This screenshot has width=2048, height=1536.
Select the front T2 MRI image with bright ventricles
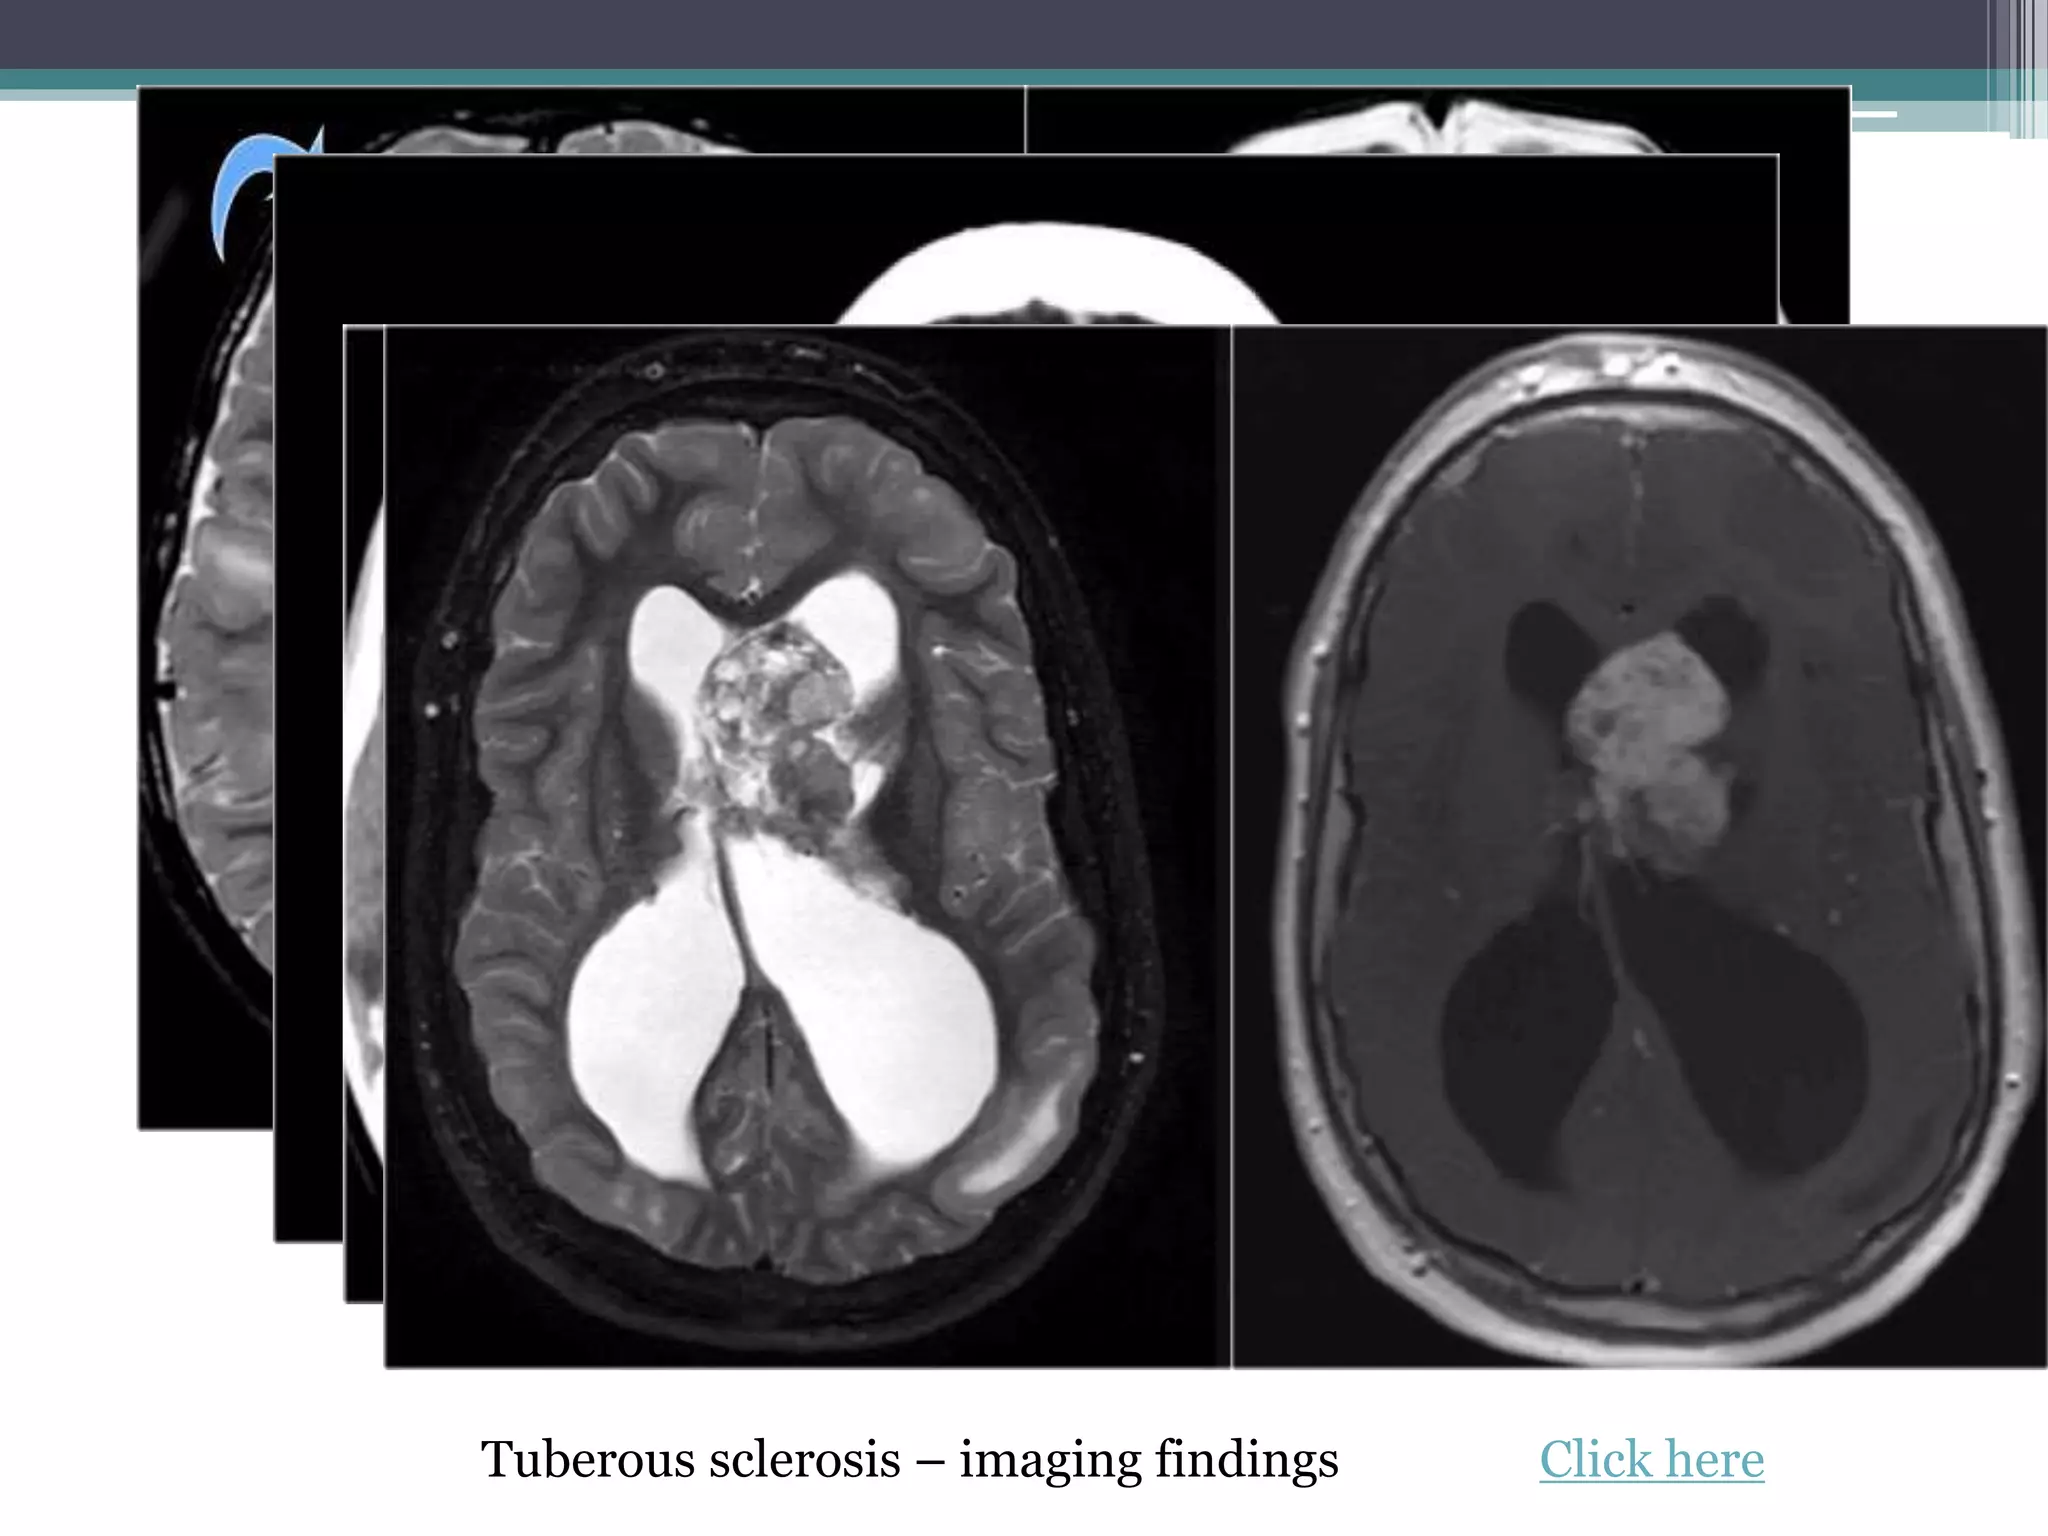click(807, 846)
